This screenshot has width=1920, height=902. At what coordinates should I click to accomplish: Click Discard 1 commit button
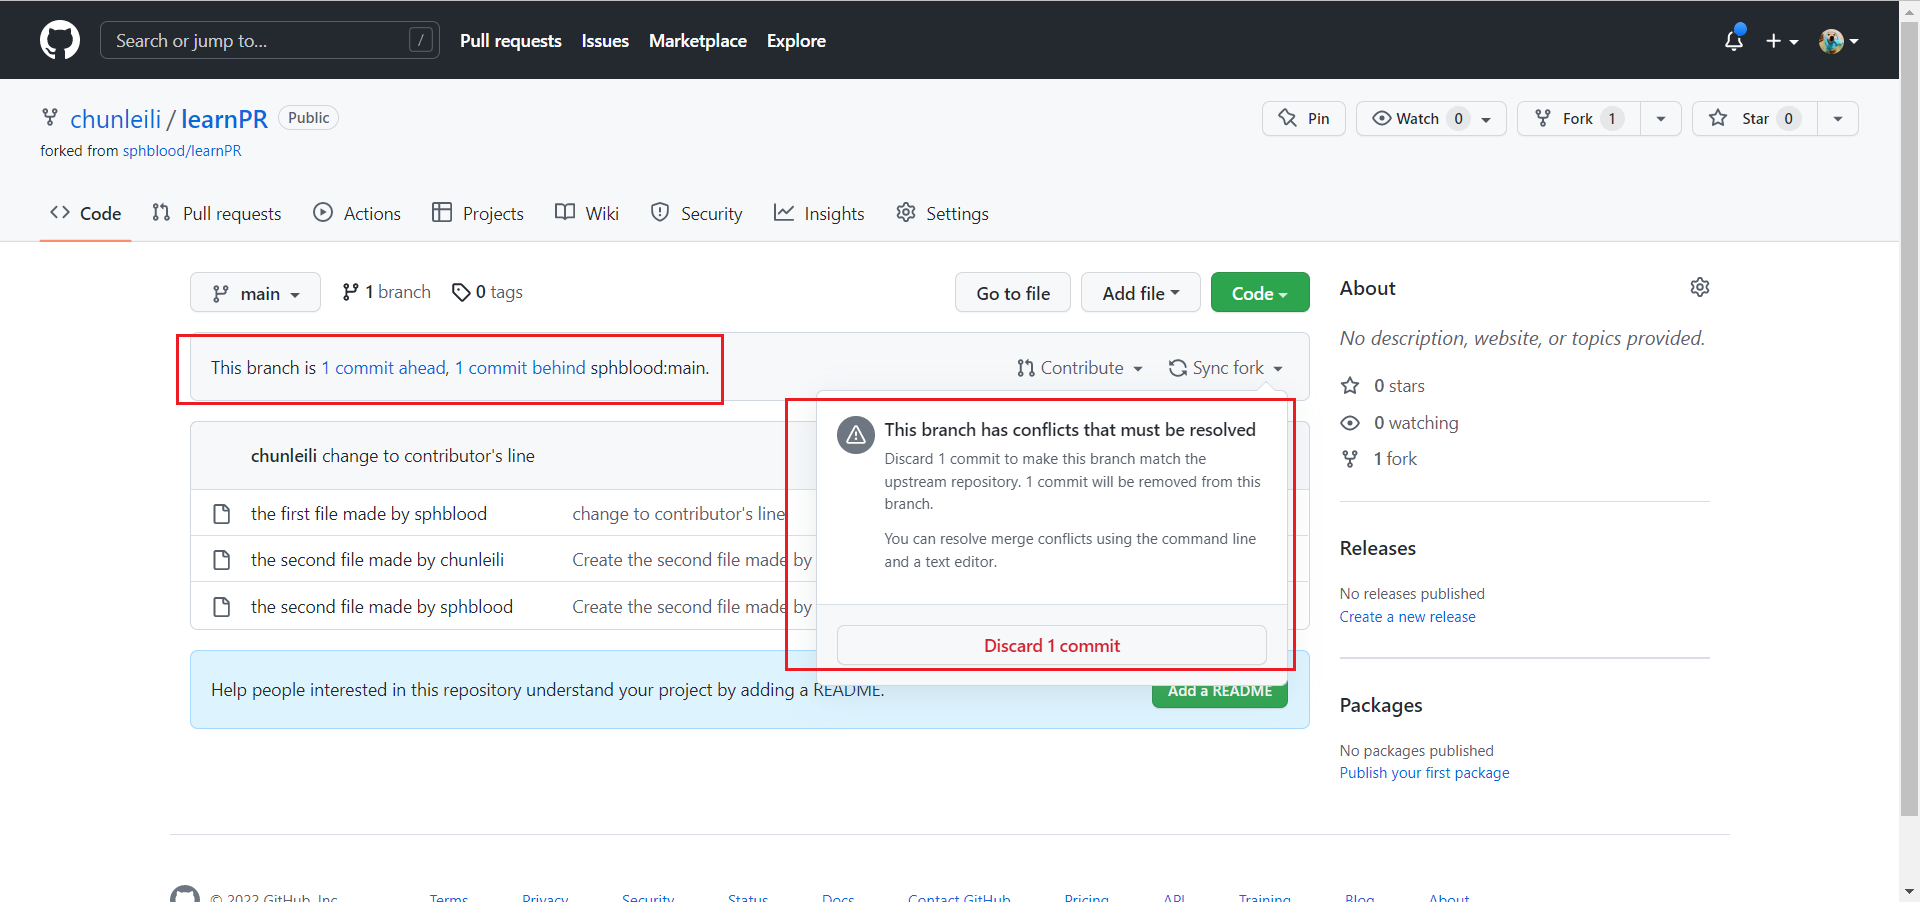tap(1052, 646)
